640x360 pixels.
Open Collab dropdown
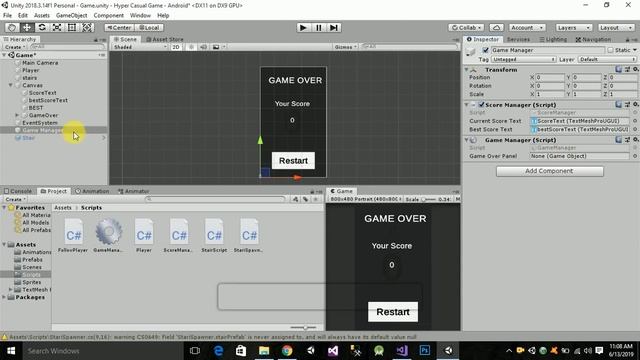click(x=466, y=27)
